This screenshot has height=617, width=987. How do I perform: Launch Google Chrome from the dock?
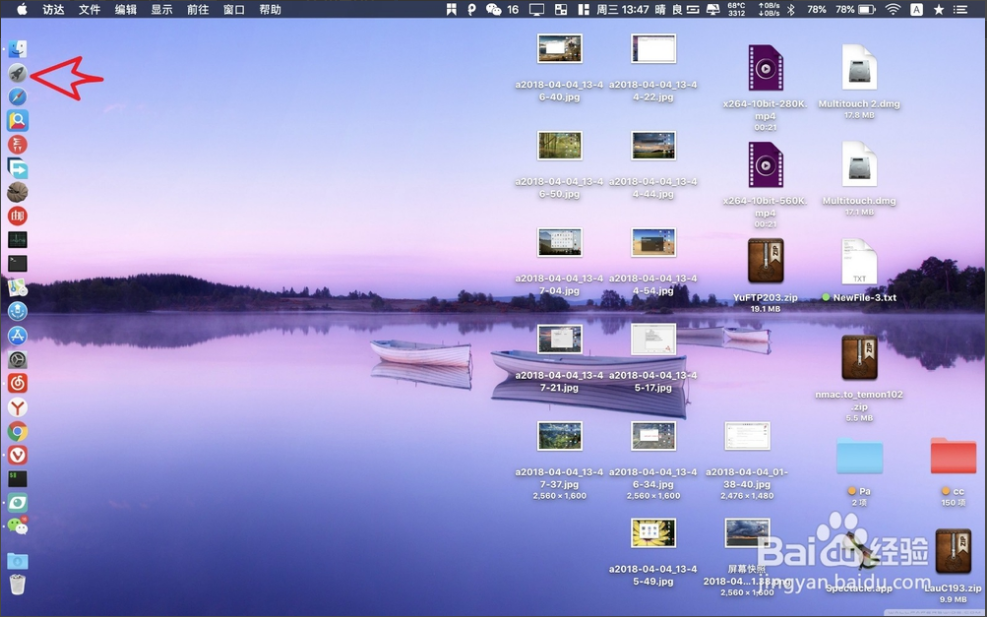17,432
